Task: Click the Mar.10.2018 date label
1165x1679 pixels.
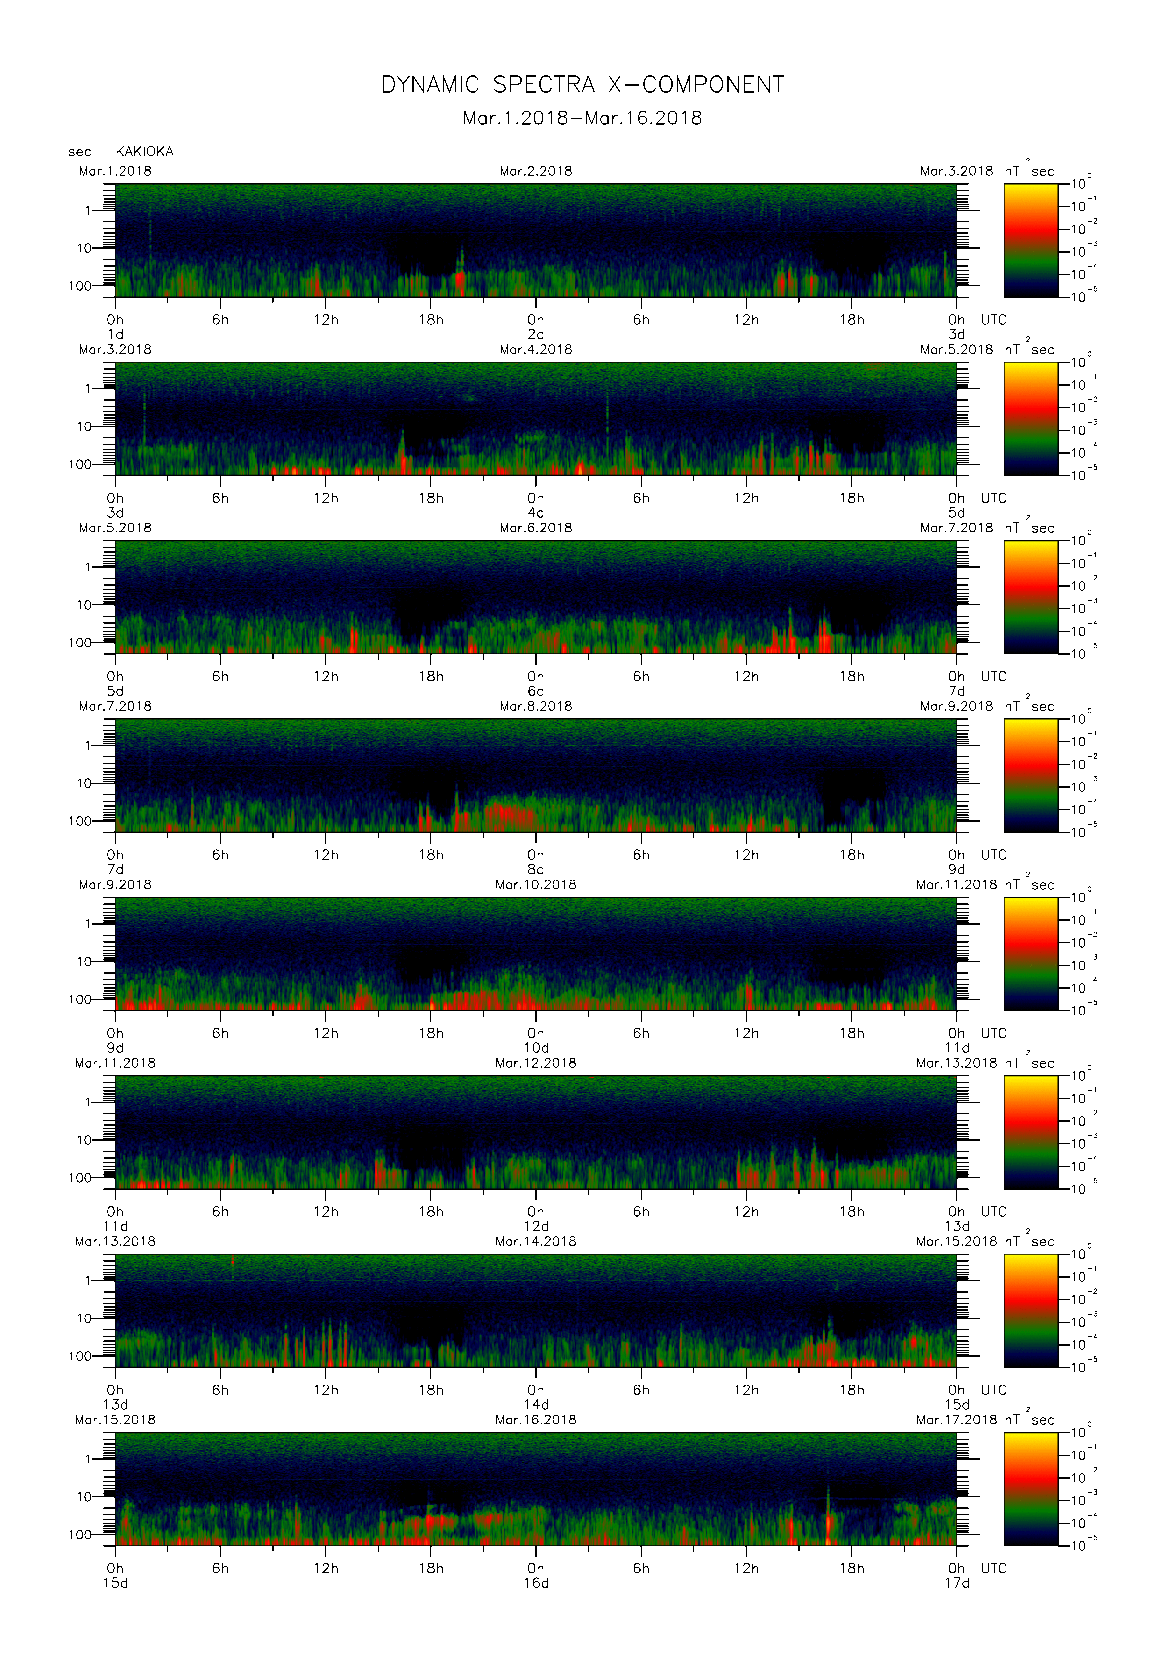Action: pyautogui.click(x=536, y=884)
